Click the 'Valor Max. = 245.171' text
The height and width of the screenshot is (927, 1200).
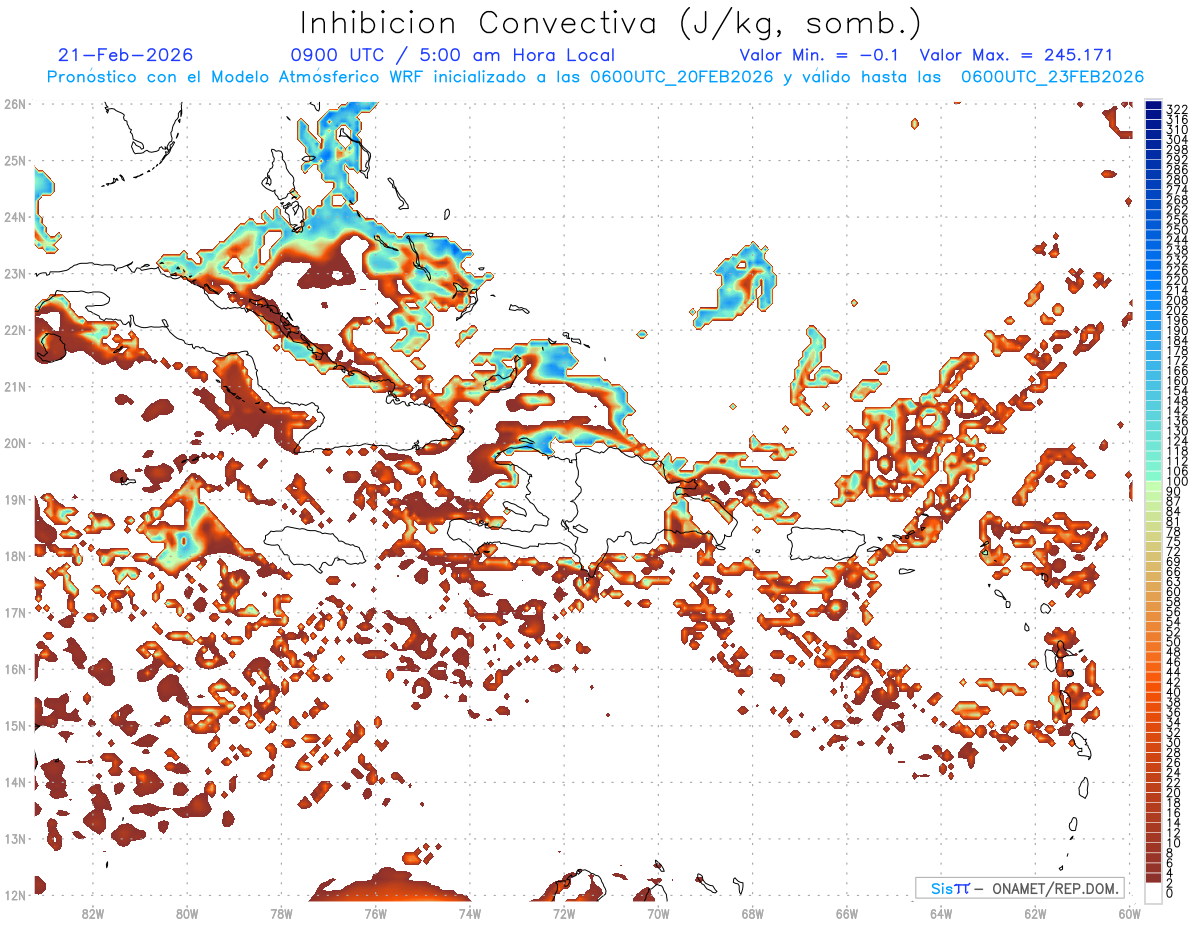(x=1016, y=55)
